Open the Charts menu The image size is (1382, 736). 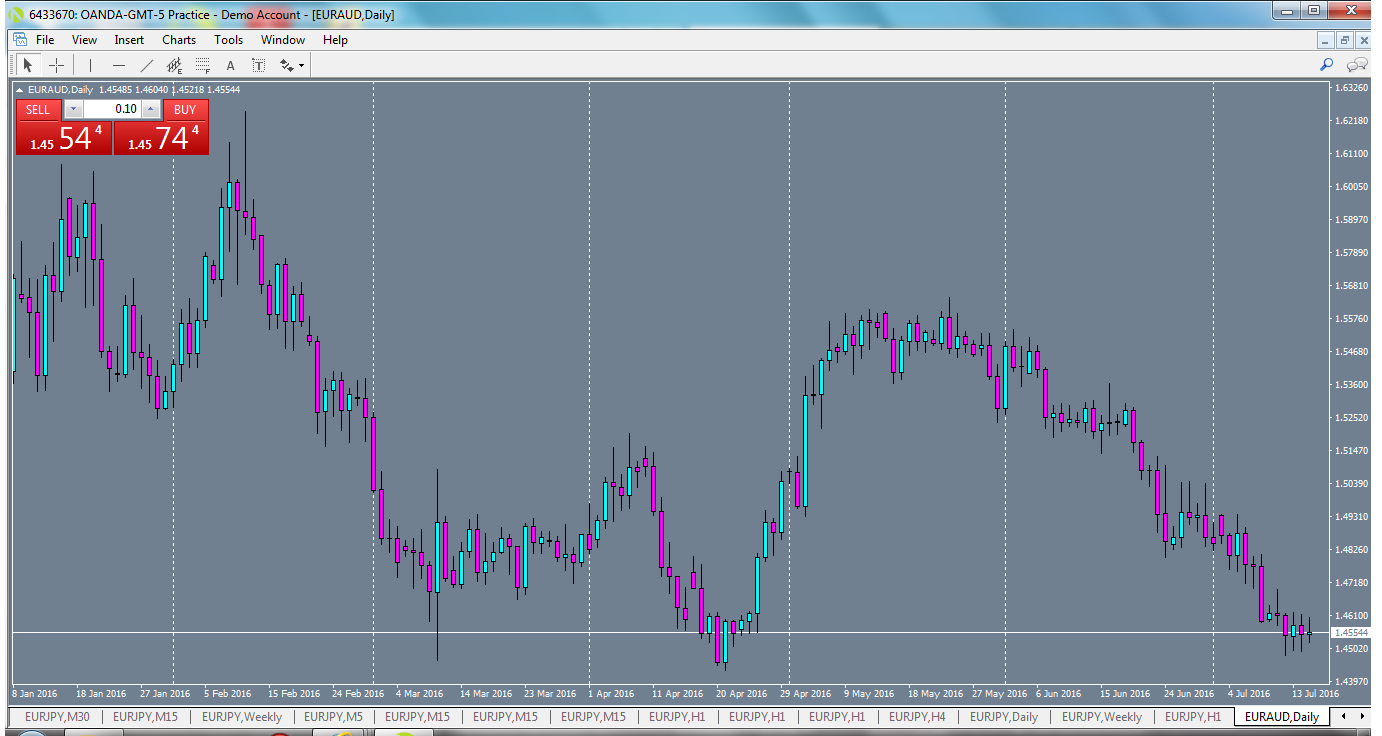click(x=178, y=40)
